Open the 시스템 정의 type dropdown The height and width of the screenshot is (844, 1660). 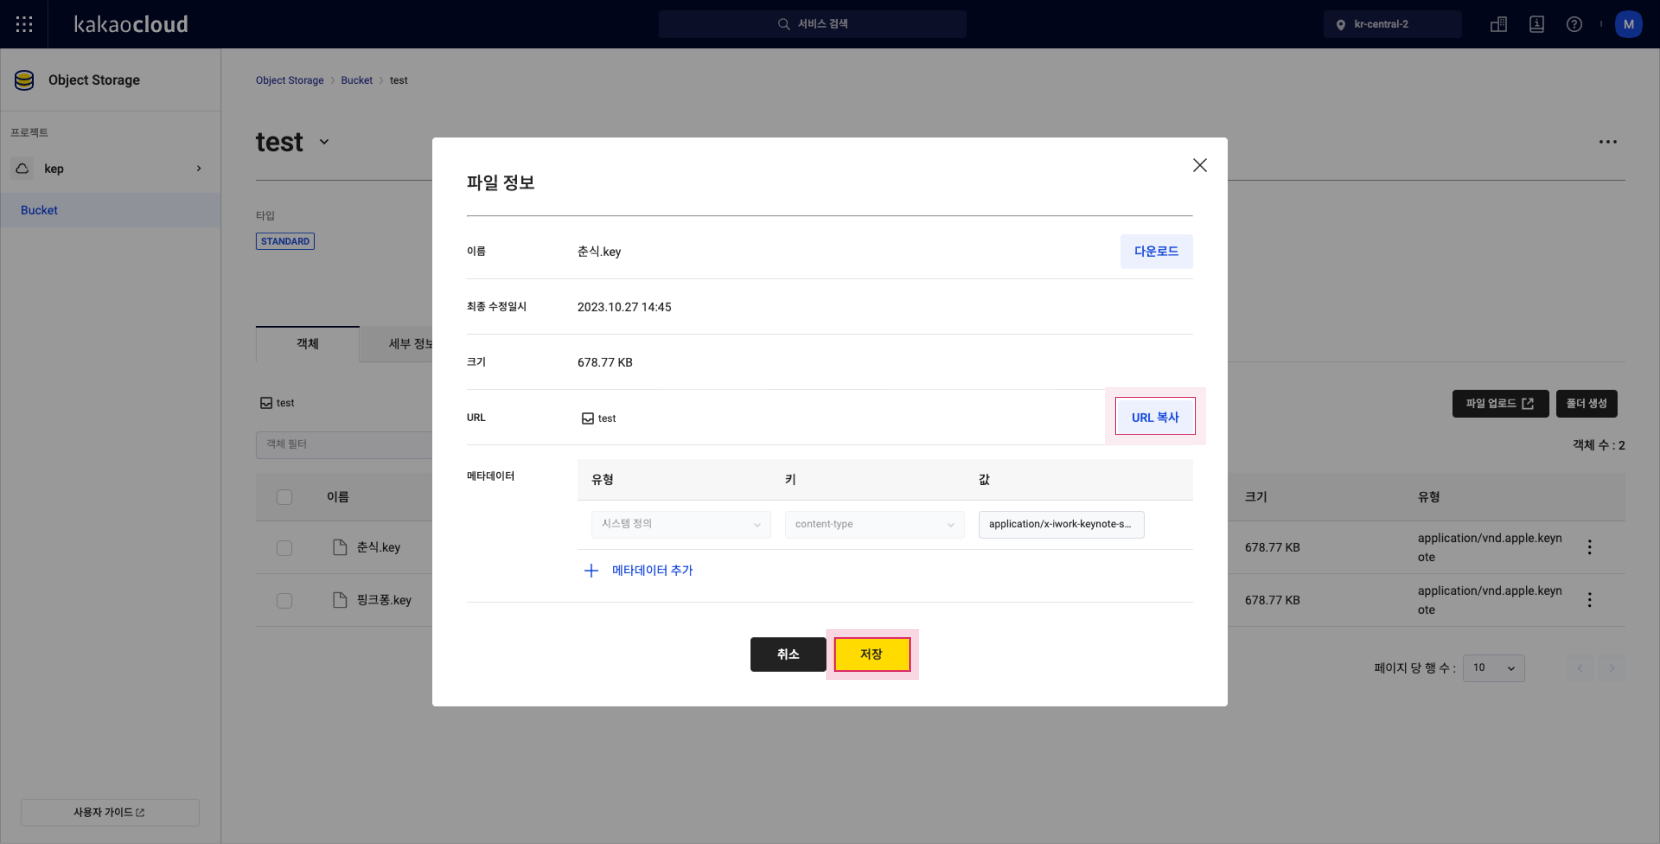click(x=681, y=524)
